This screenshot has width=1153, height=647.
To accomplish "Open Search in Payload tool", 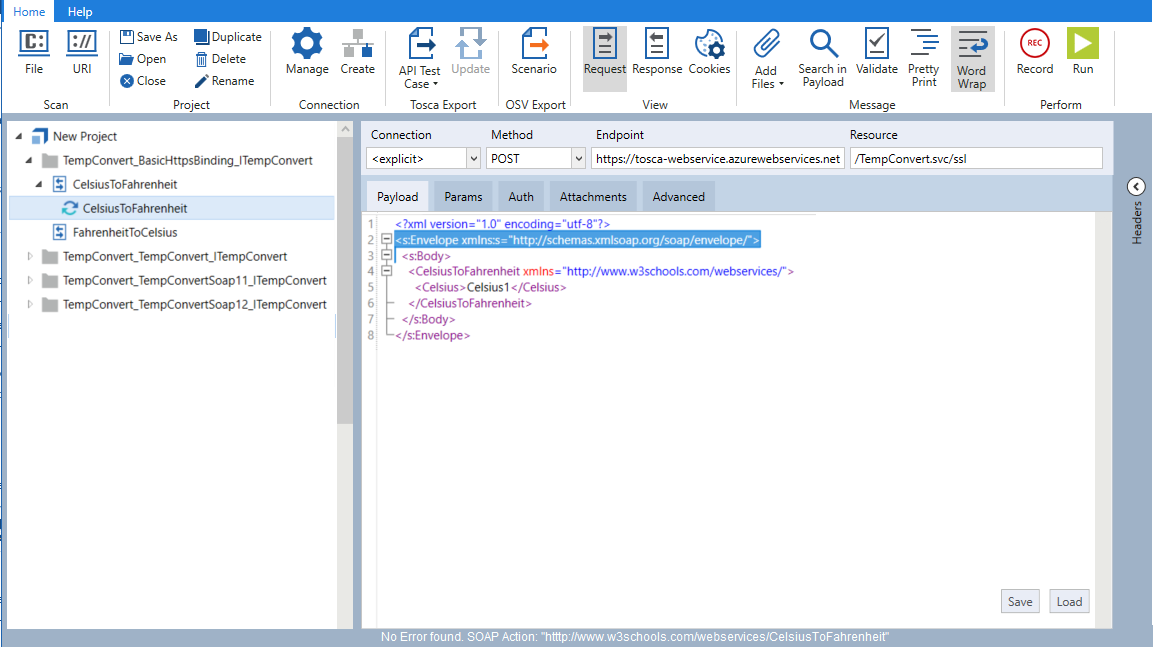I will pos(822,45).
